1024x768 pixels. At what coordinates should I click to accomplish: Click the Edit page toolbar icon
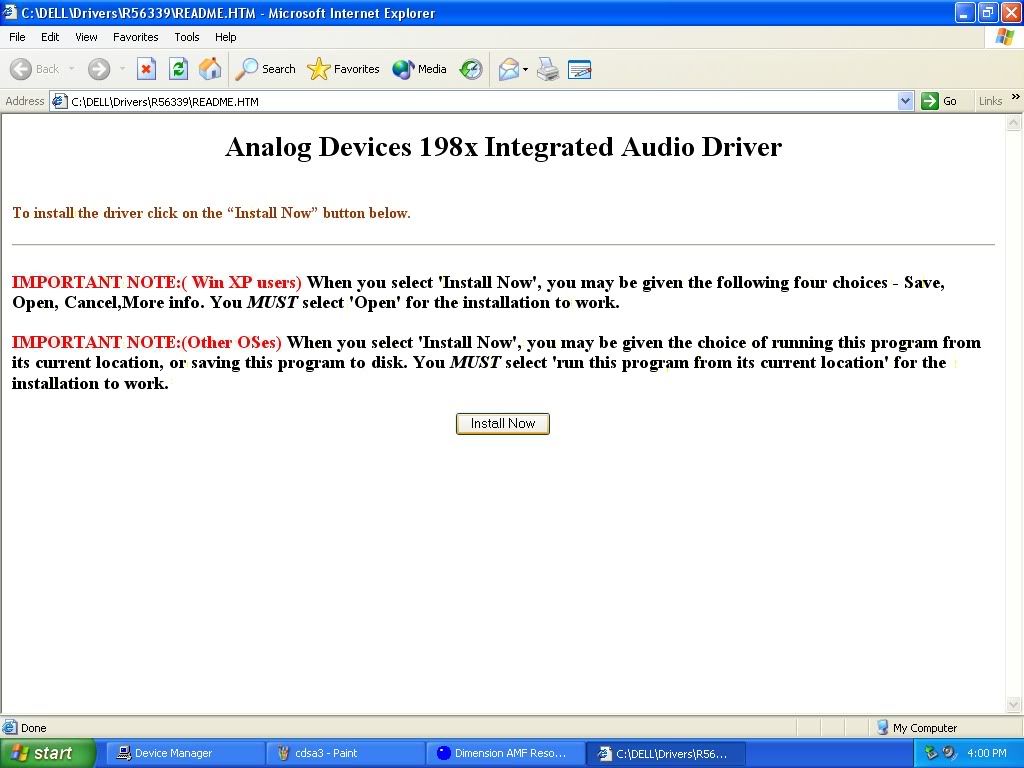point(579,69)
